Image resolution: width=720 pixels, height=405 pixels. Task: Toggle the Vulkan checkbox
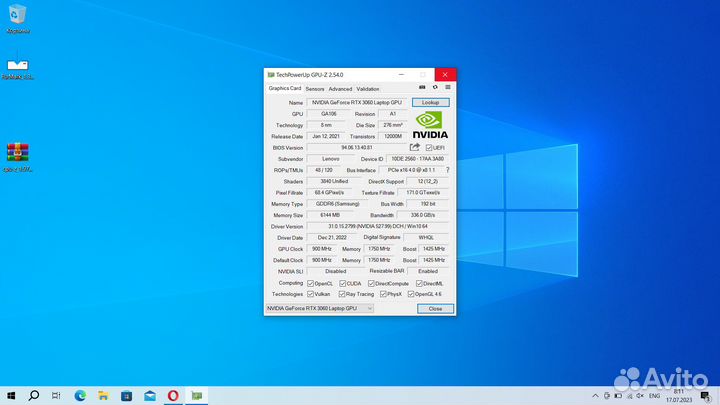point(311,294)
